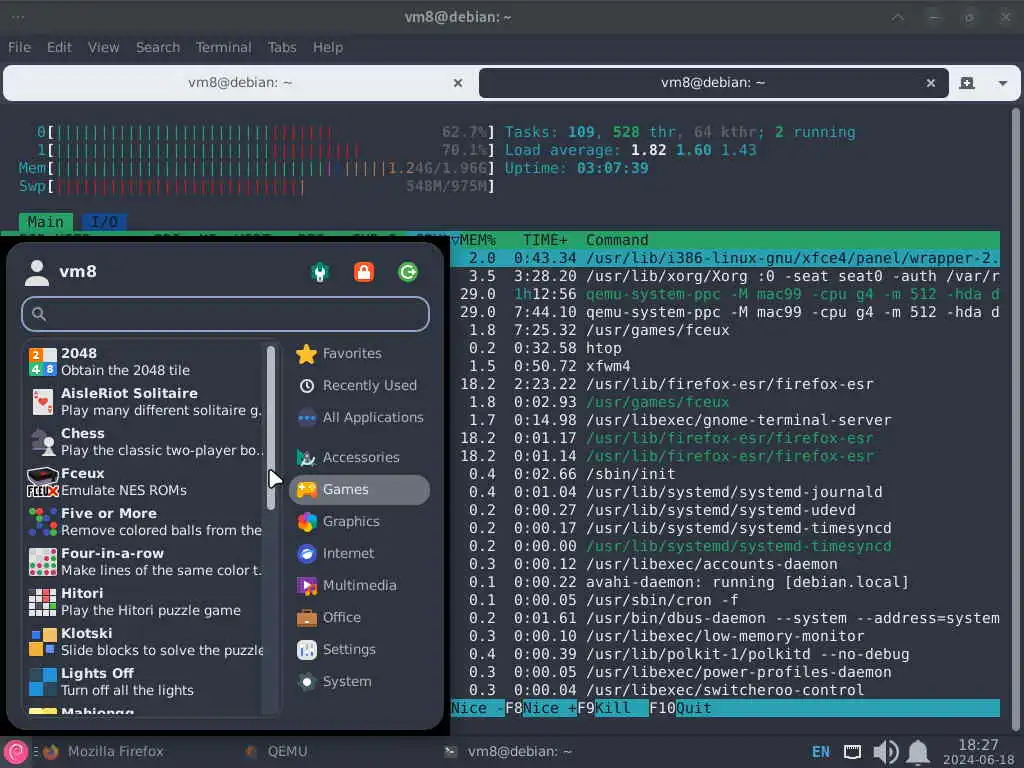Click the Graphics category icon
This screenshot has width=1024, height=768.
point(306,522)
